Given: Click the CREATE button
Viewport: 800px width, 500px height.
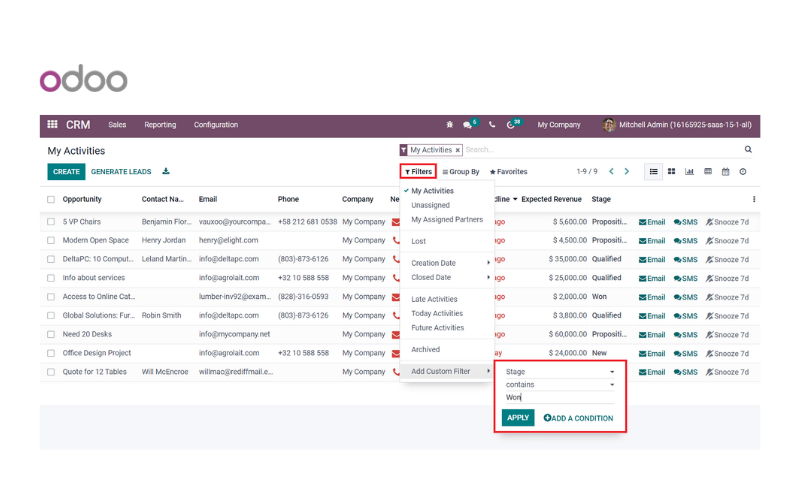Looking at the screenshot, I should [66, 172].
